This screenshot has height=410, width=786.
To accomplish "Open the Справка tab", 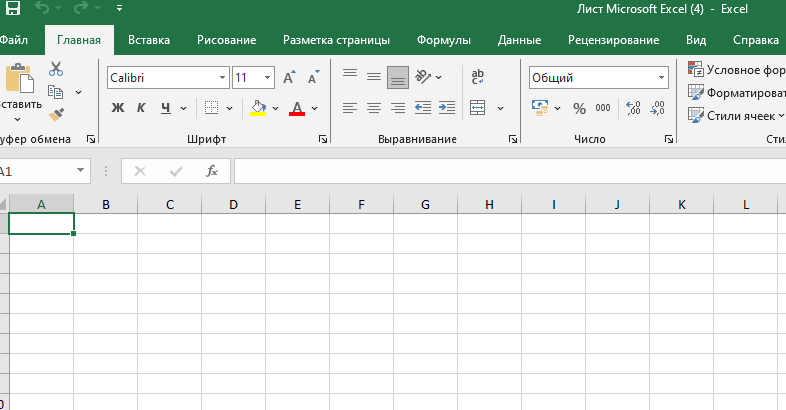I will point(756,40).
